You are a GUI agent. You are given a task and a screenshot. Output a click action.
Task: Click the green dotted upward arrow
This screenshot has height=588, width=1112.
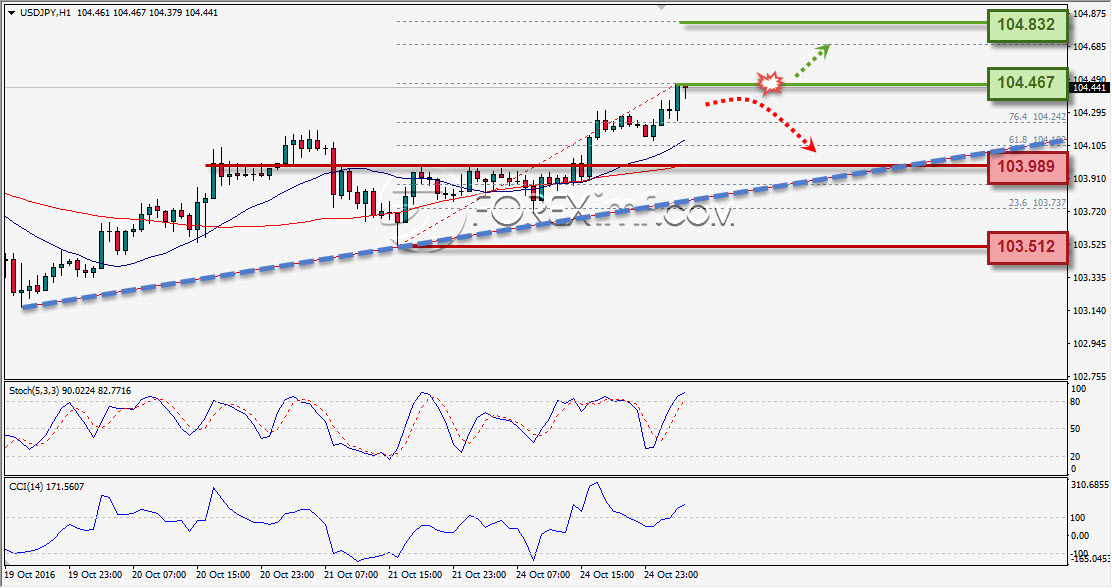(x=811, y=60)
